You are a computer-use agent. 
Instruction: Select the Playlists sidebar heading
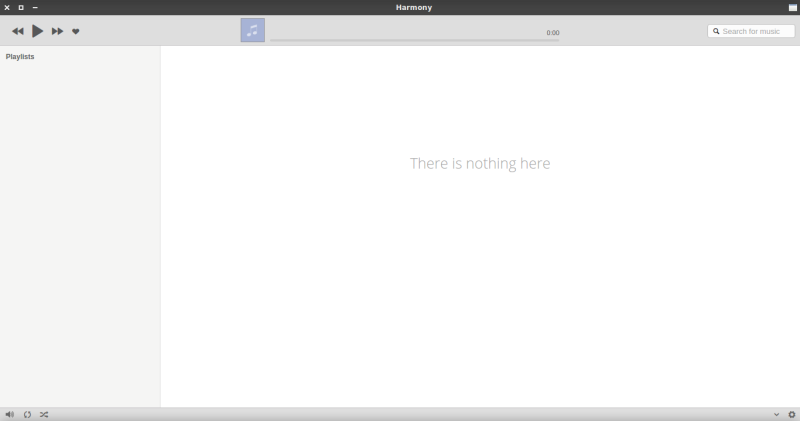click(20, 57)
